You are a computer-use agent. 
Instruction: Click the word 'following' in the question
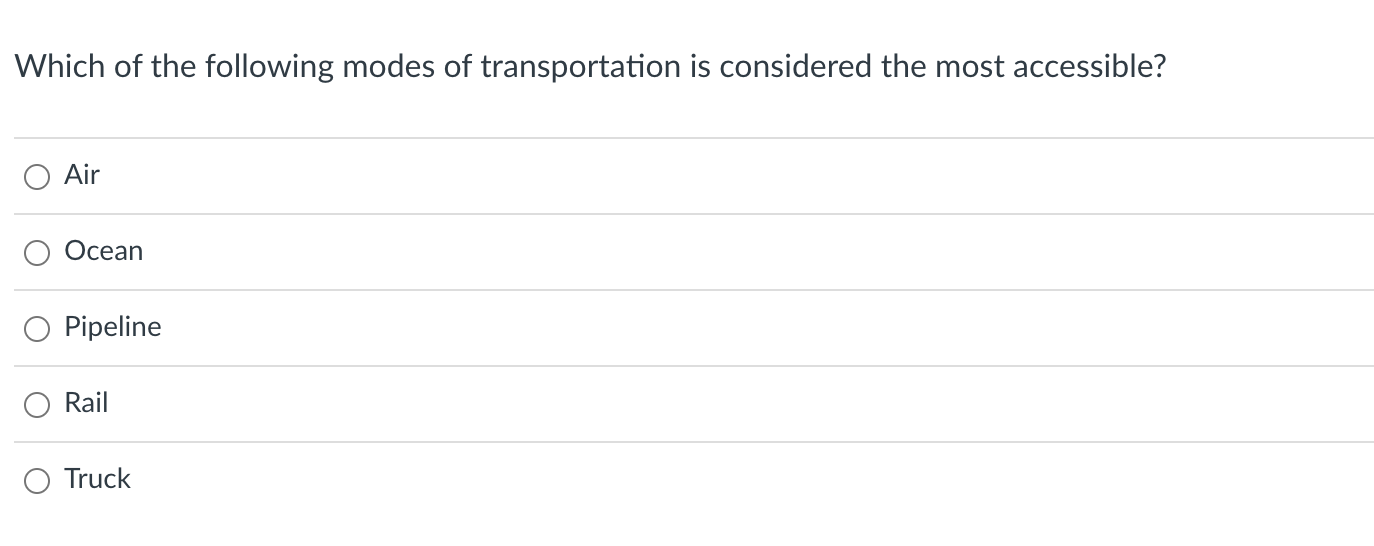tap(268, 67)
